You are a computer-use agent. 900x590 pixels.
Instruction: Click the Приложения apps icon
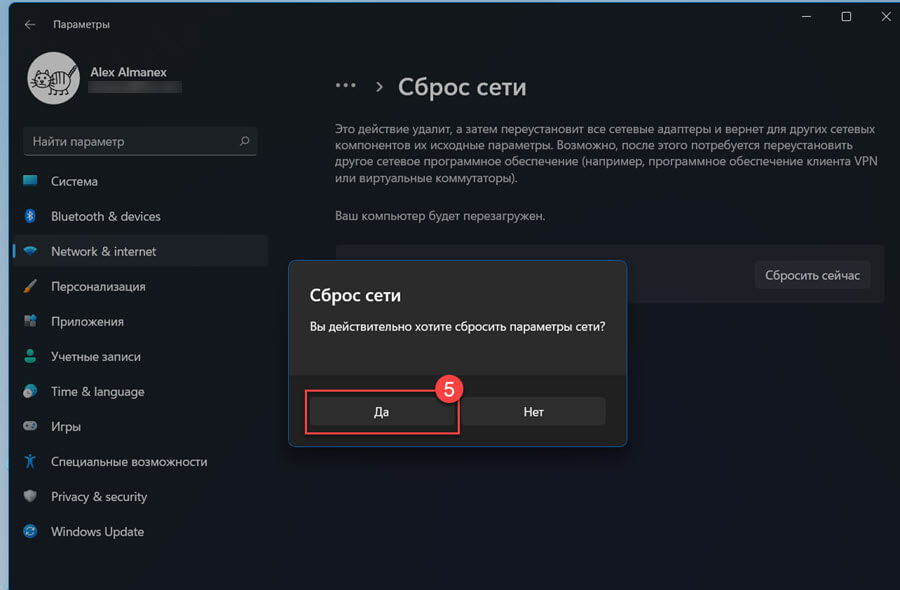[30, 321]
